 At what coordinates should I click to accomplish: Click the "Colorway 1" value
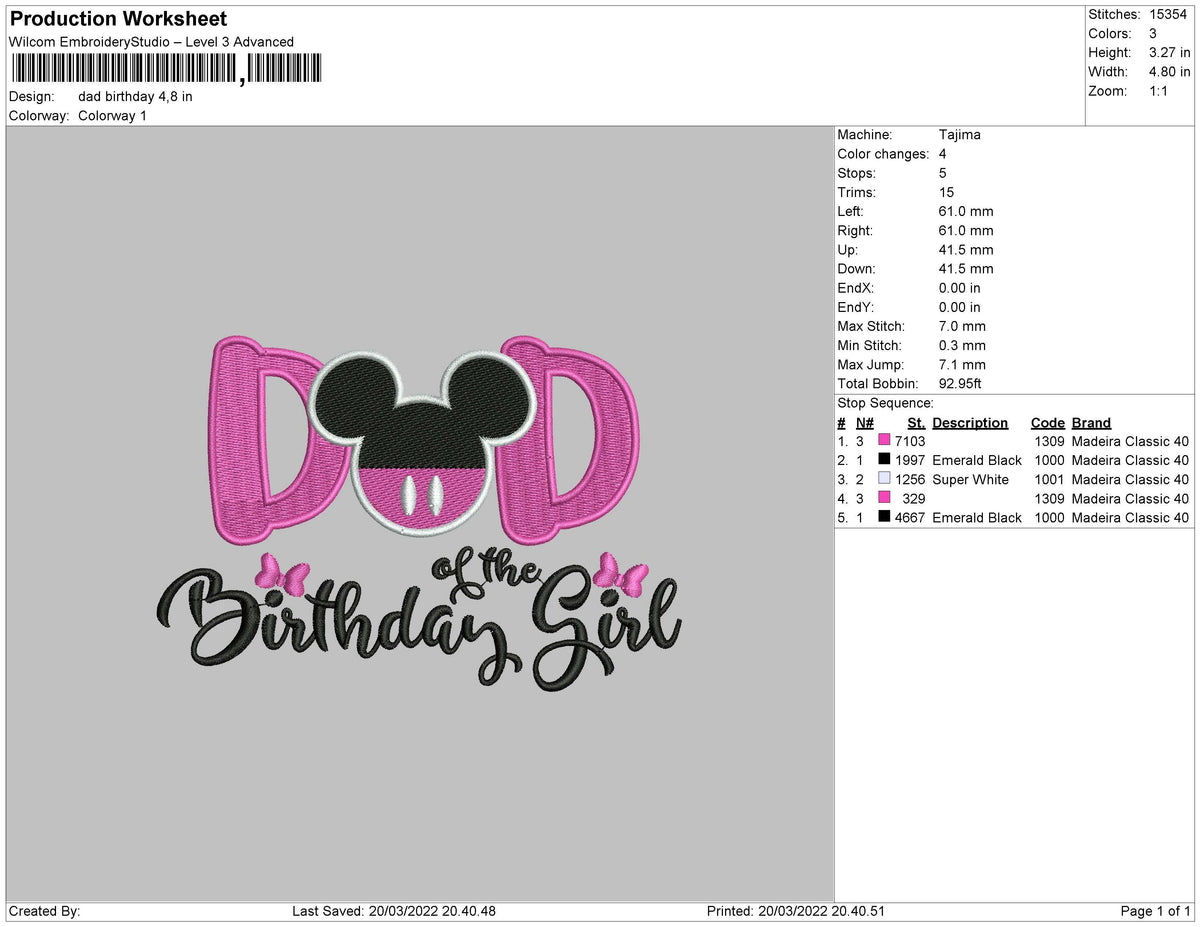click(112, 116)
